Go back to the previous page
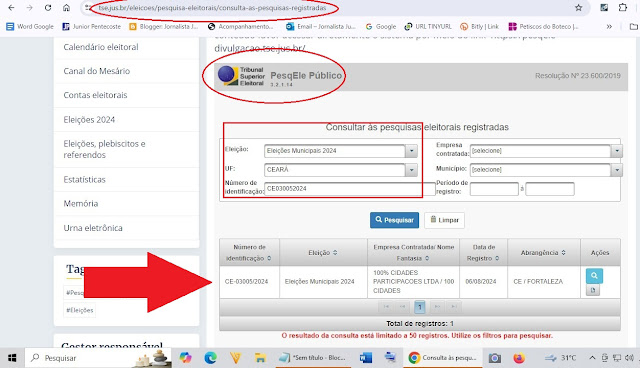The height and width of the screenshot is (368, 640). click(x=11, y=8)
